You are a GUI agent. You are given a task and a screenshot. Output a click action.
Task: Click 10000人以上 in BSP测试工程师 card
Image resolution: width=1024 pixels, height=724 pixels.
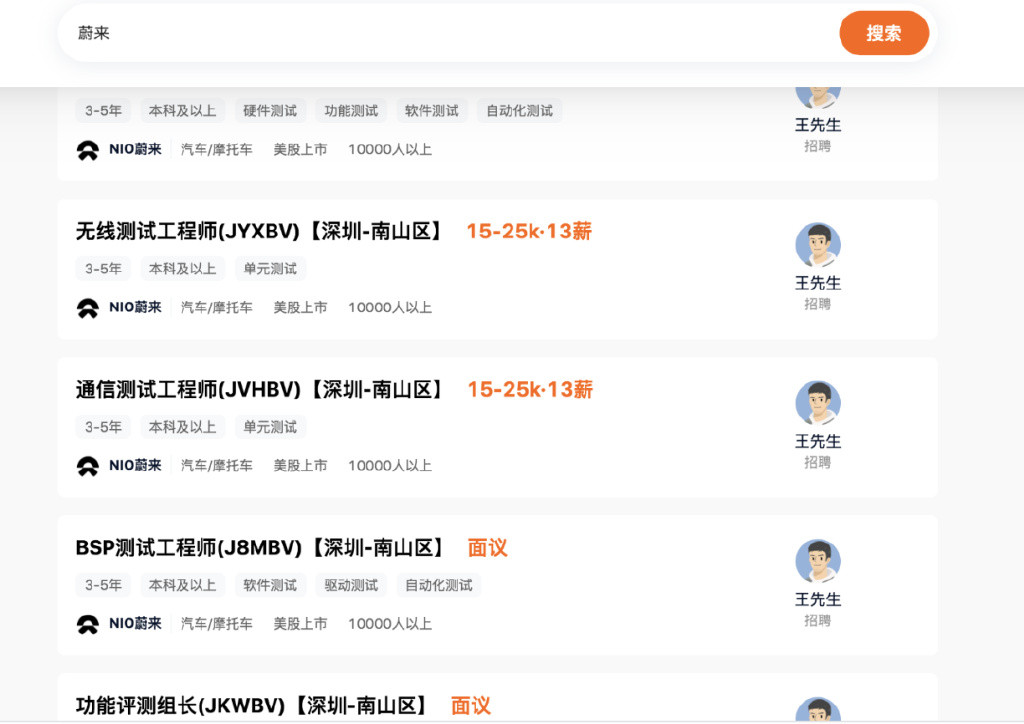click(x=390, y=624)
